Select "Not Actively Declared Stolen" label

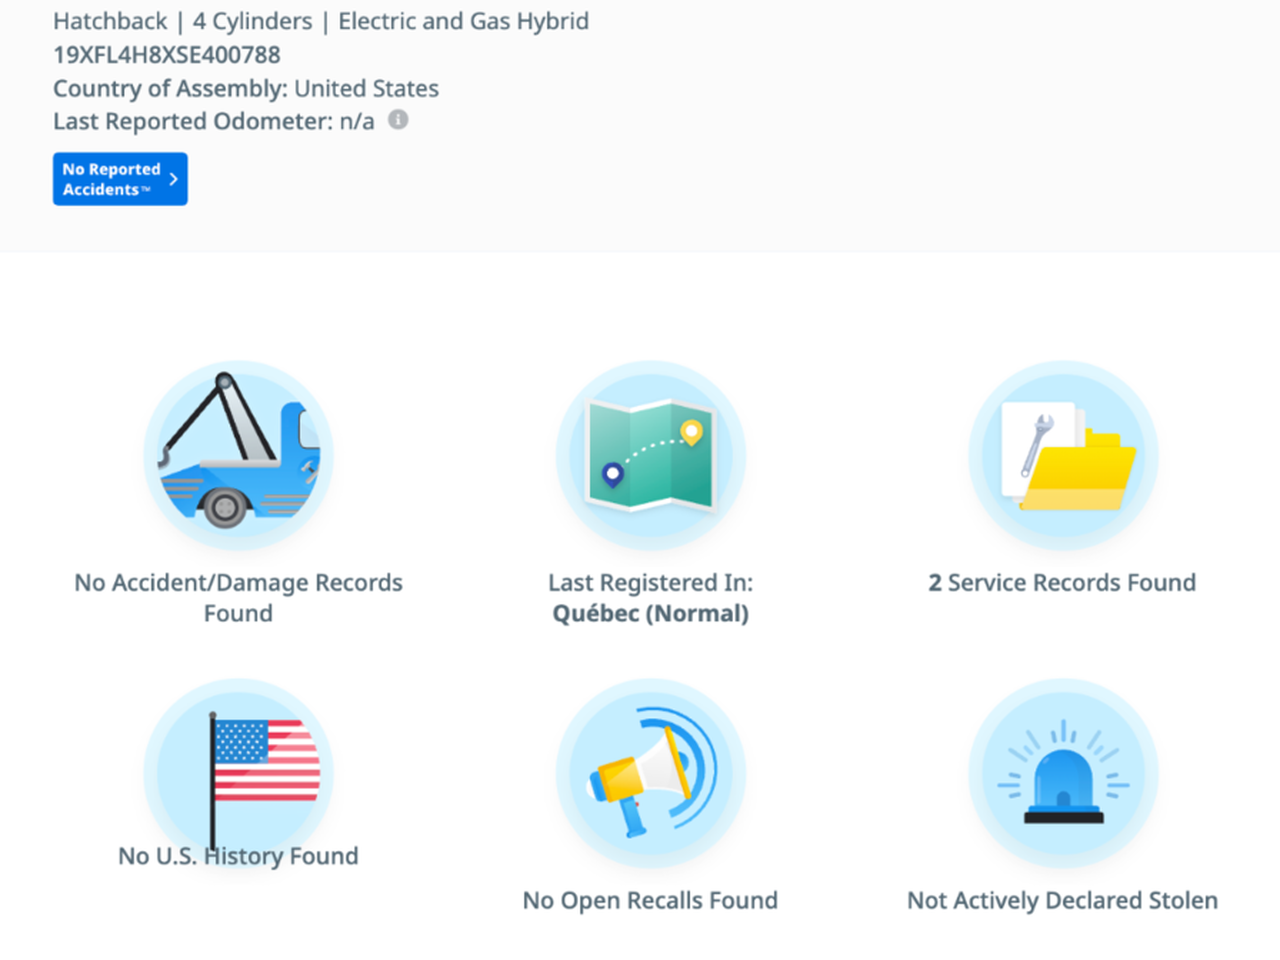point(1062,900)
